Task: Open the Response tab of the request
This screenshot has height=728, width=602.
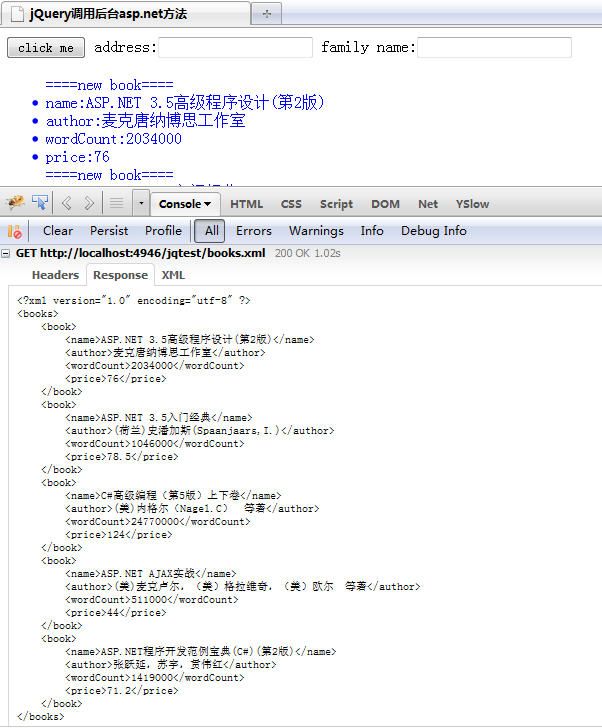Action: pos(120,275)
